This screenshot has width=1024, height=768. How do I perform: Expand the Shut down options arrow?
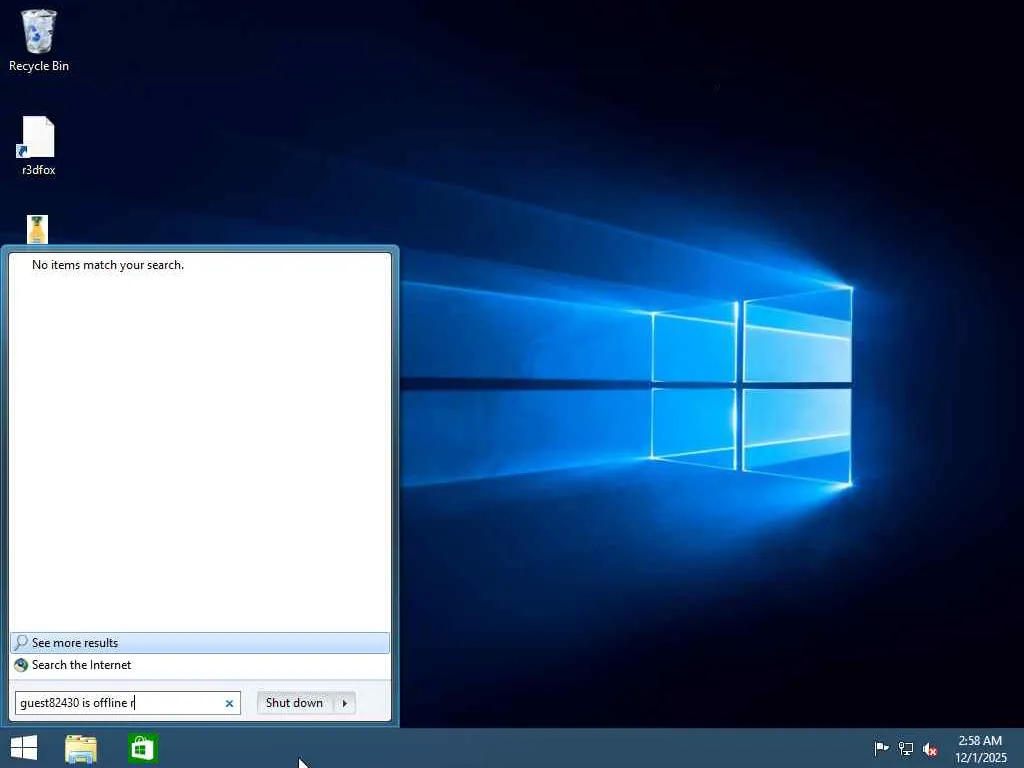click(x=345, y=703)
